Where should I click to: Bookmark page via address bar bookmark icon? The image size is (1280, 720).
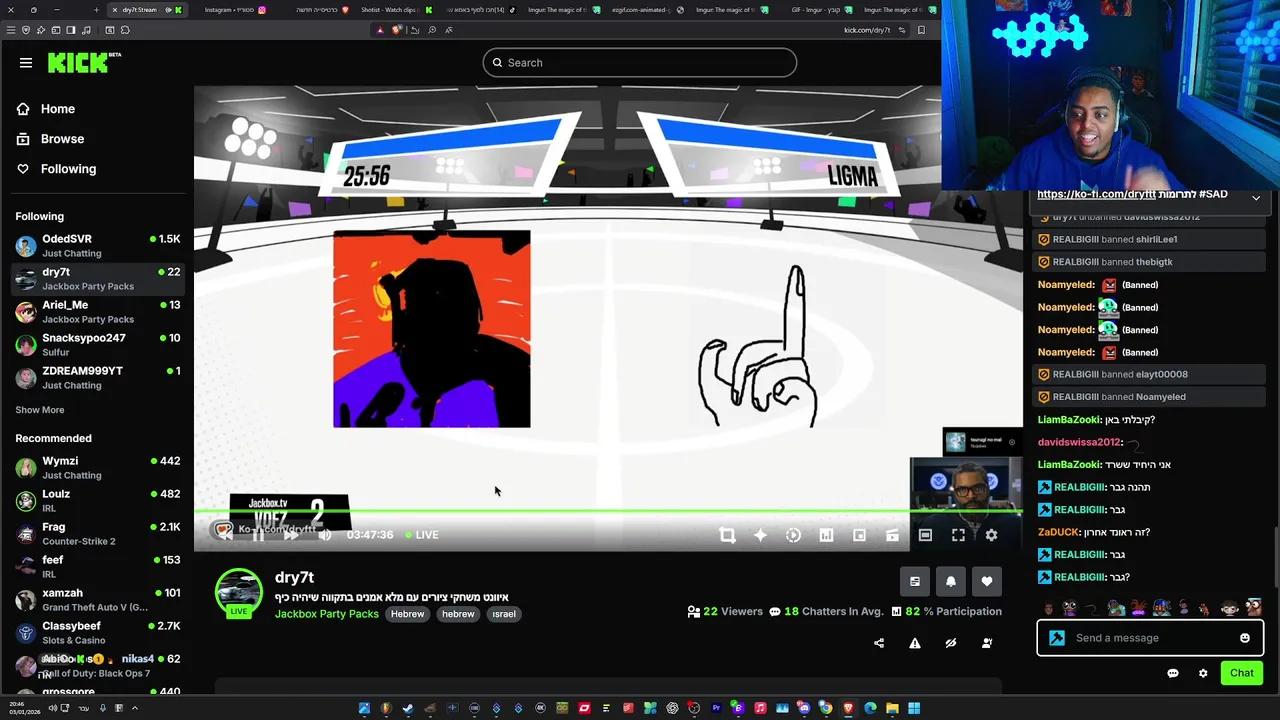click(921, 30)
